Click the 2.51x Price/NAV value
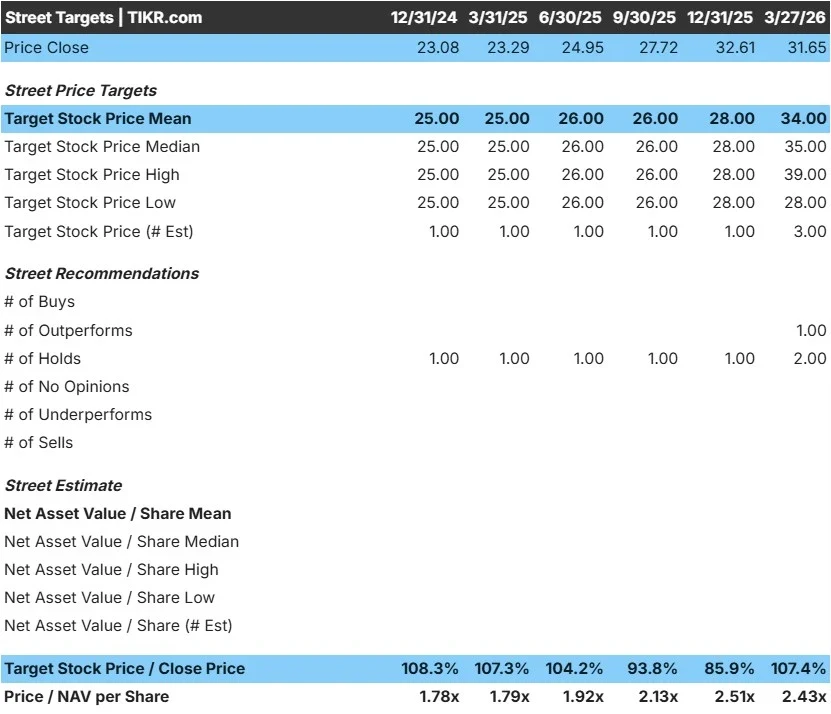This screenshot has height=714, width=831. coord(735,697)
